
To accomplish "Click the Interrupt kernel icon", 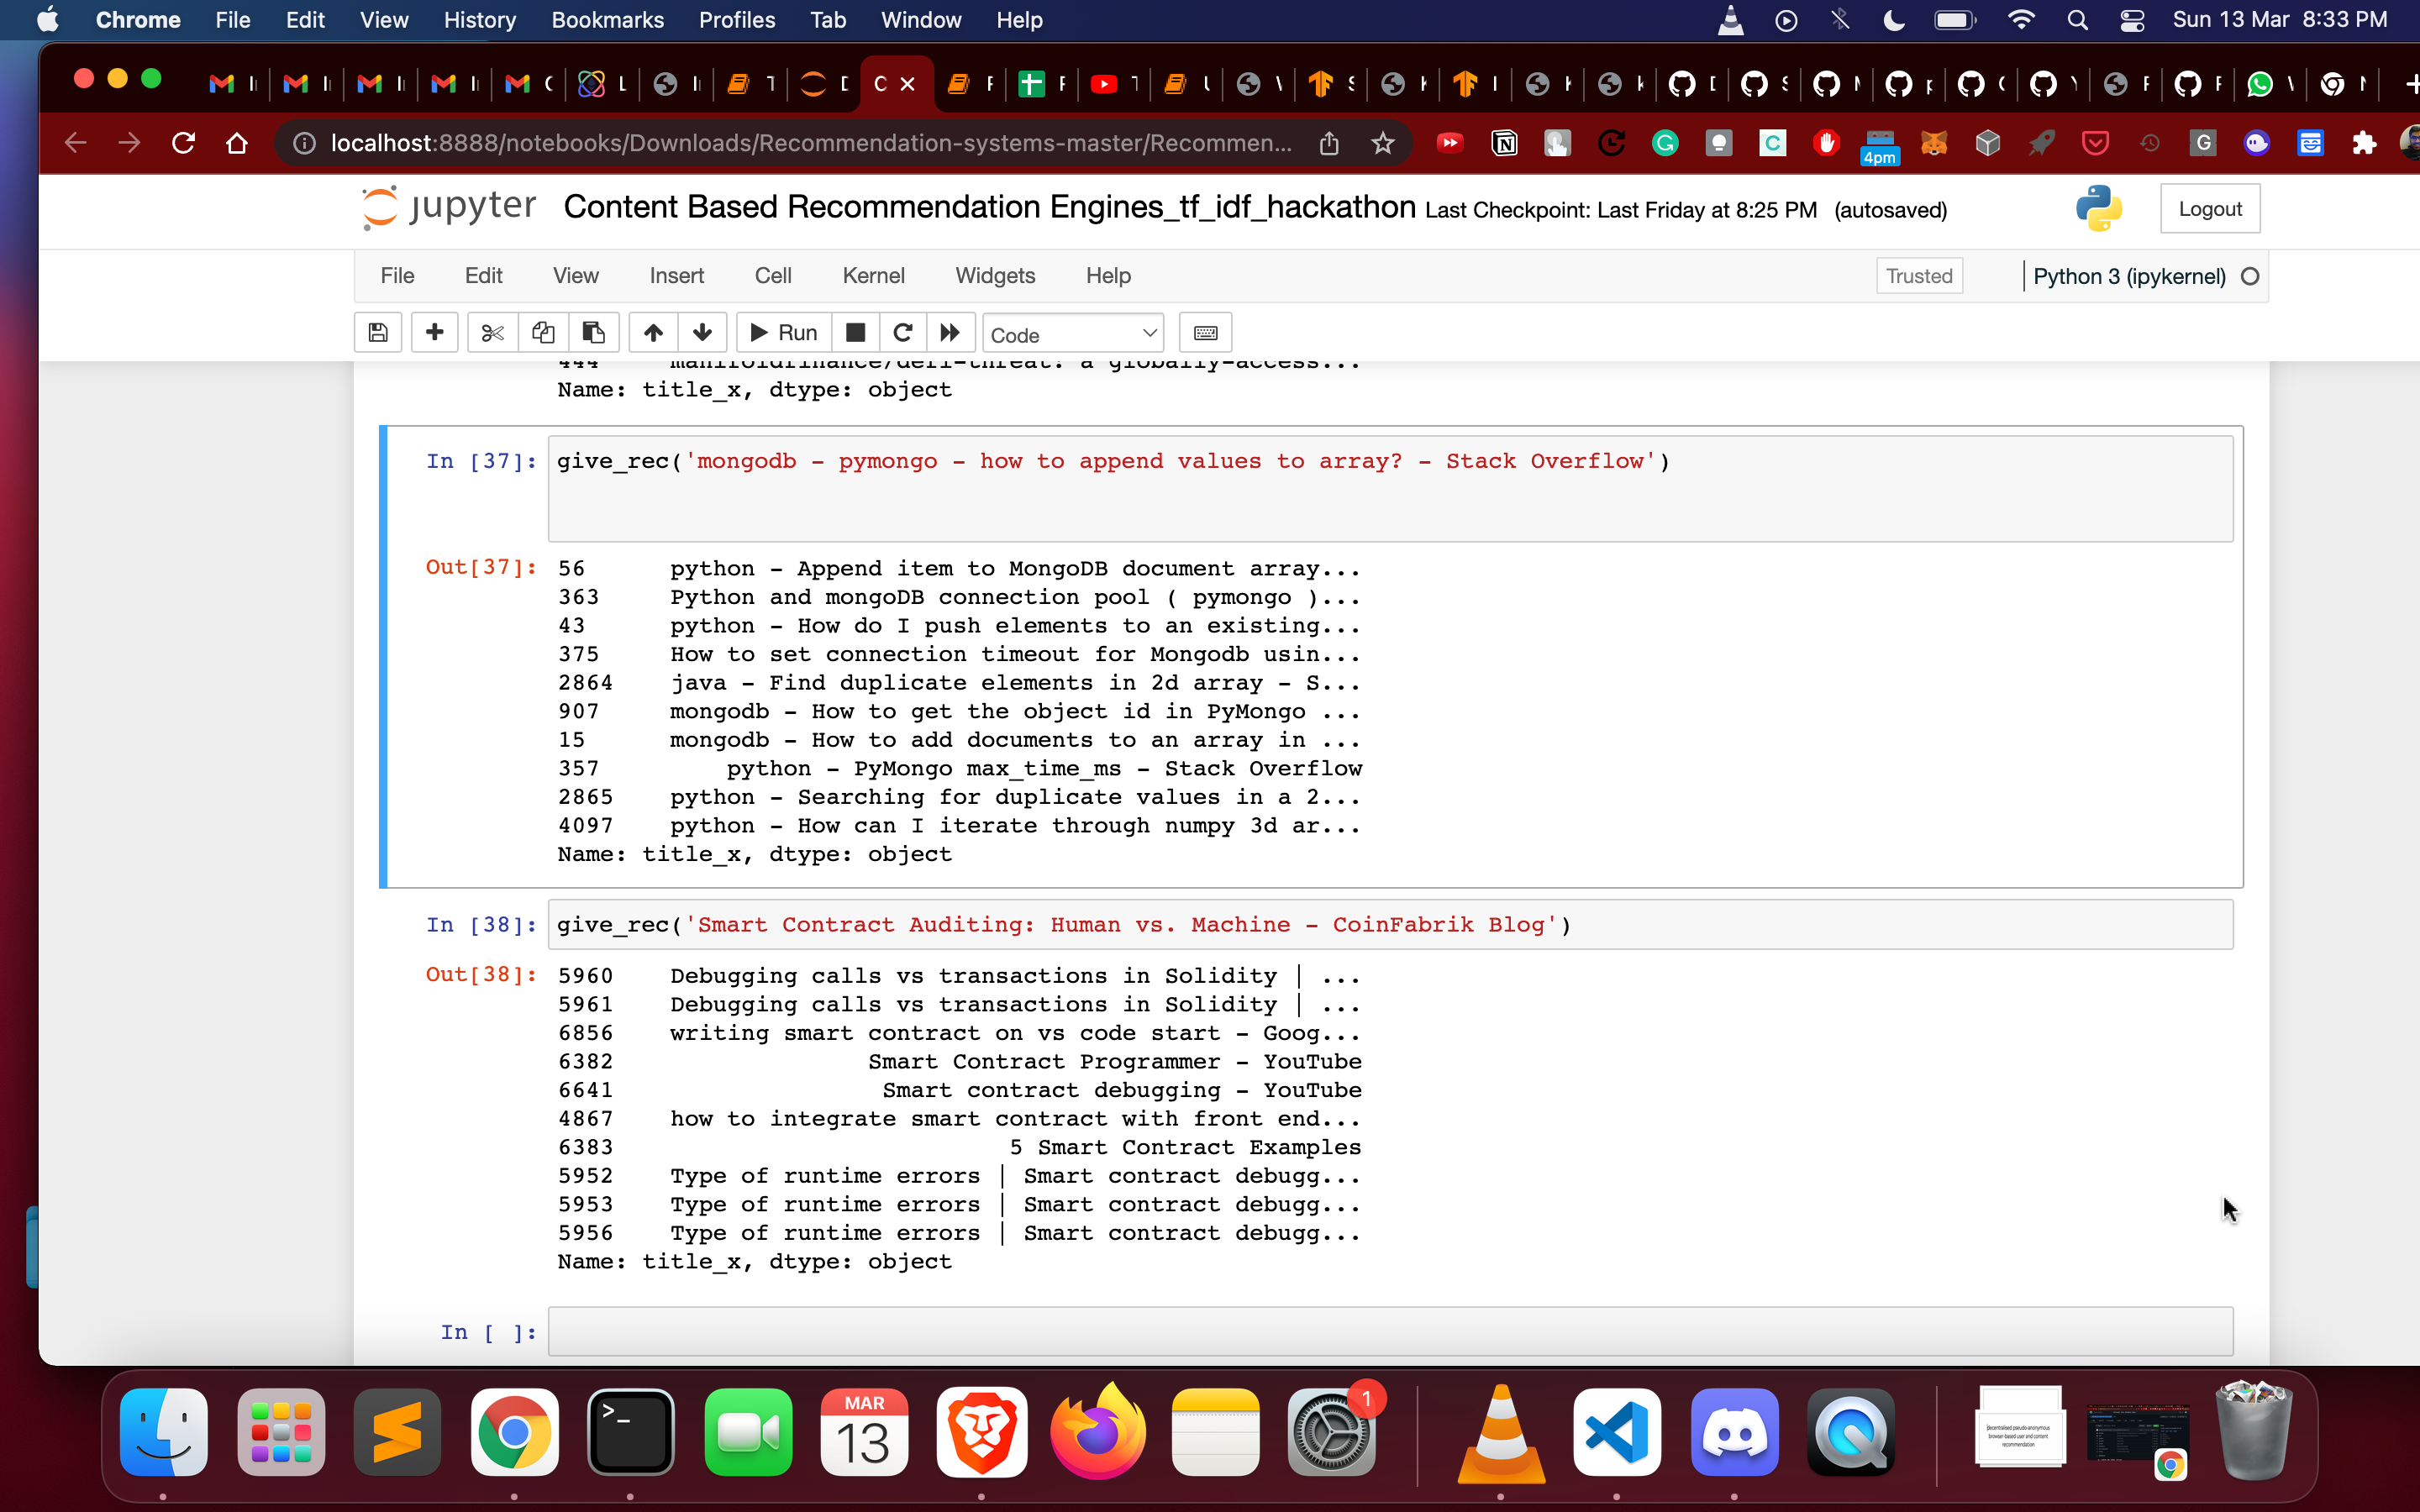I will tap(854, 331).
